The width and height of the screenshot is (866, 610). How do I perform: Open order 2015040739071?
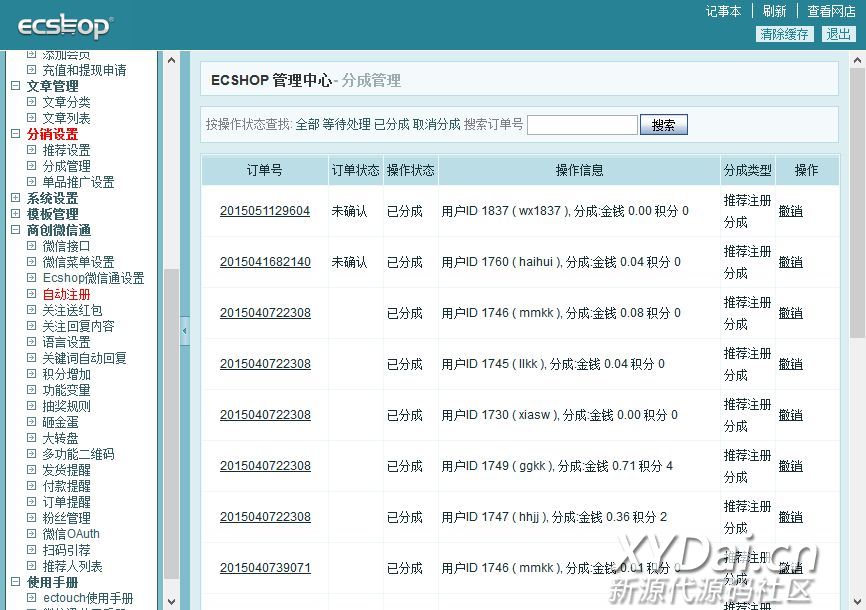(265, 568)
